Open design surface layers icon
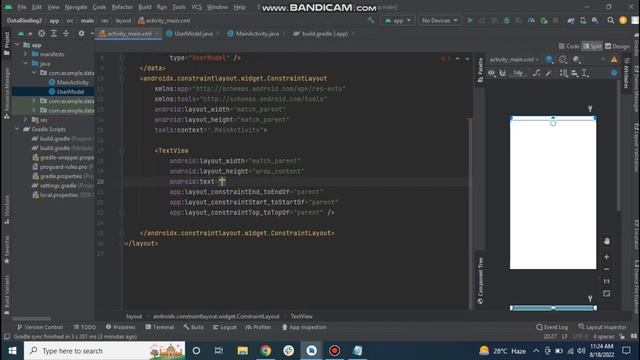This screenshot has height=360, width=640. pyautogui.click(x=549, y=60)
